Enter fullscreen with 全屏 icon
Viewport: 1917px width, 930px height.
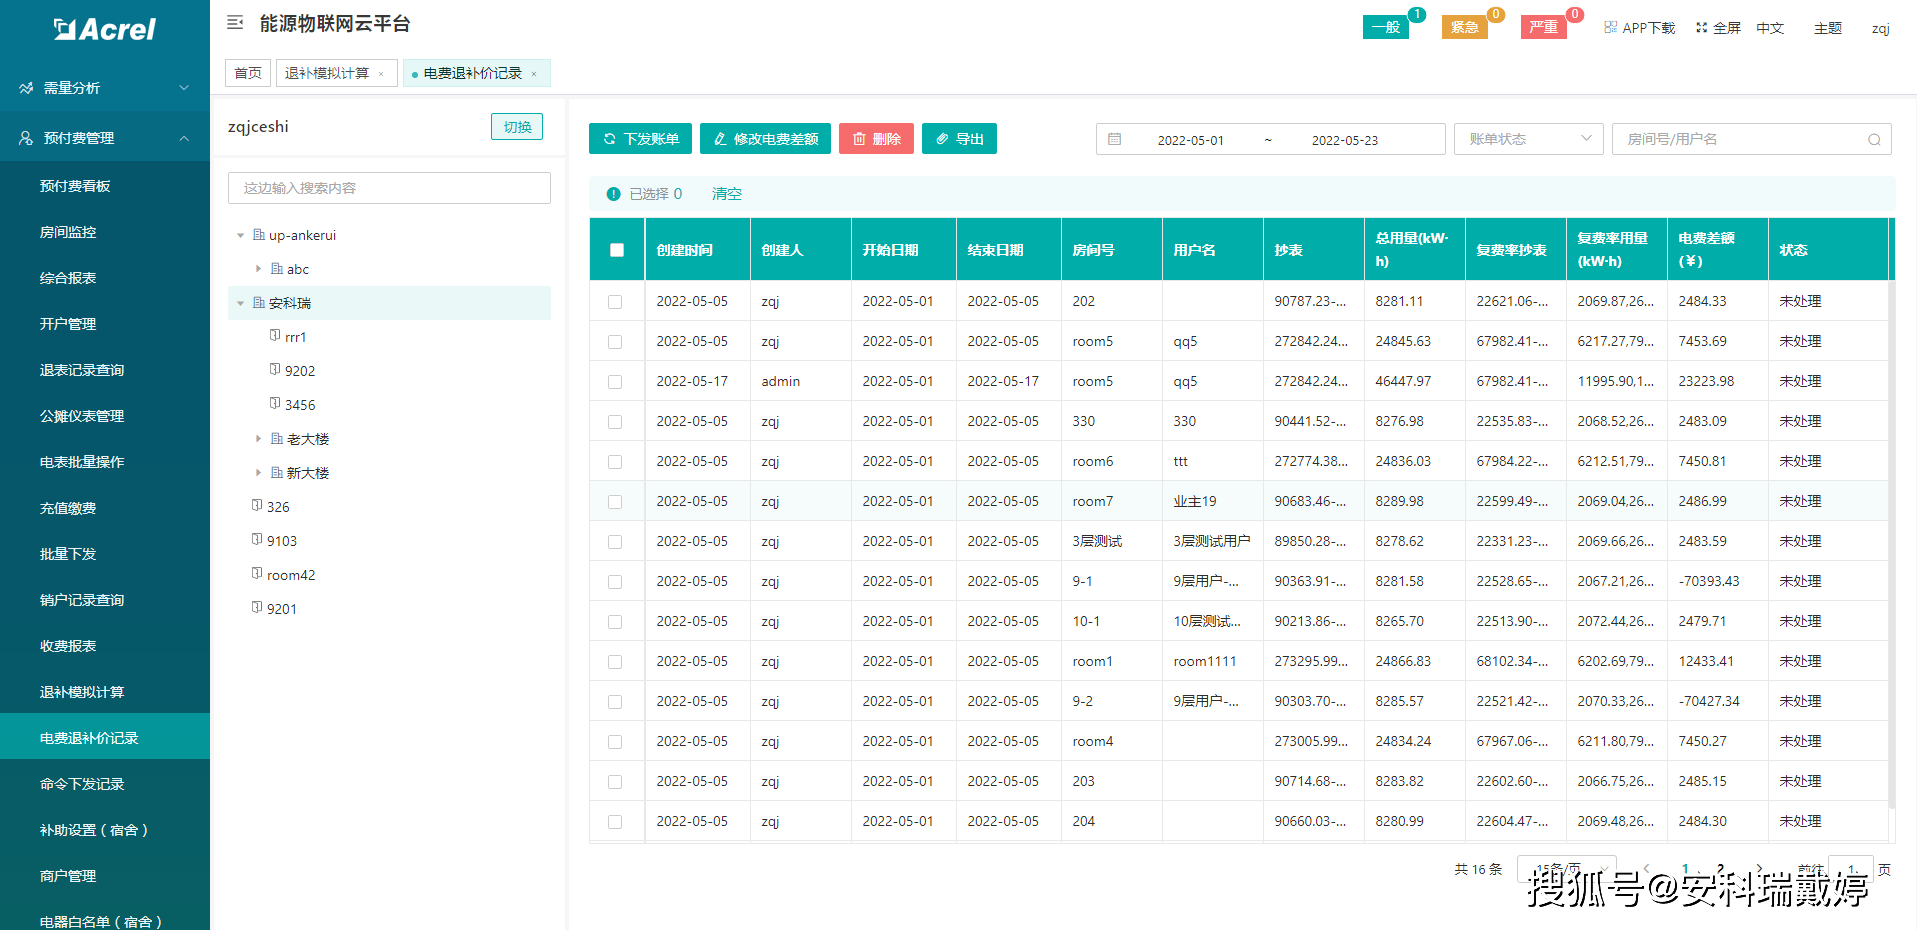(1701, 28)
